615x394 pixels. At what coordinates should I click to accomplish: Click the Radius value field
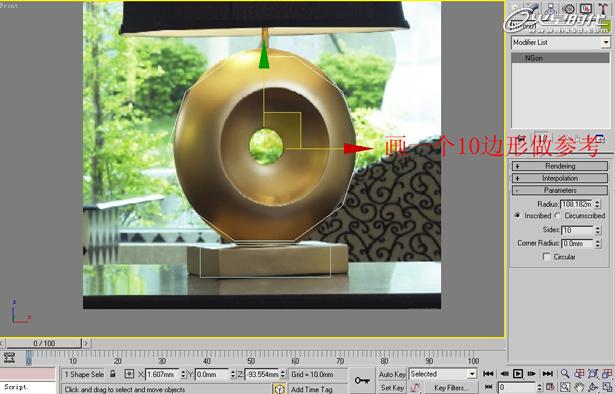[x=577, y=204]
